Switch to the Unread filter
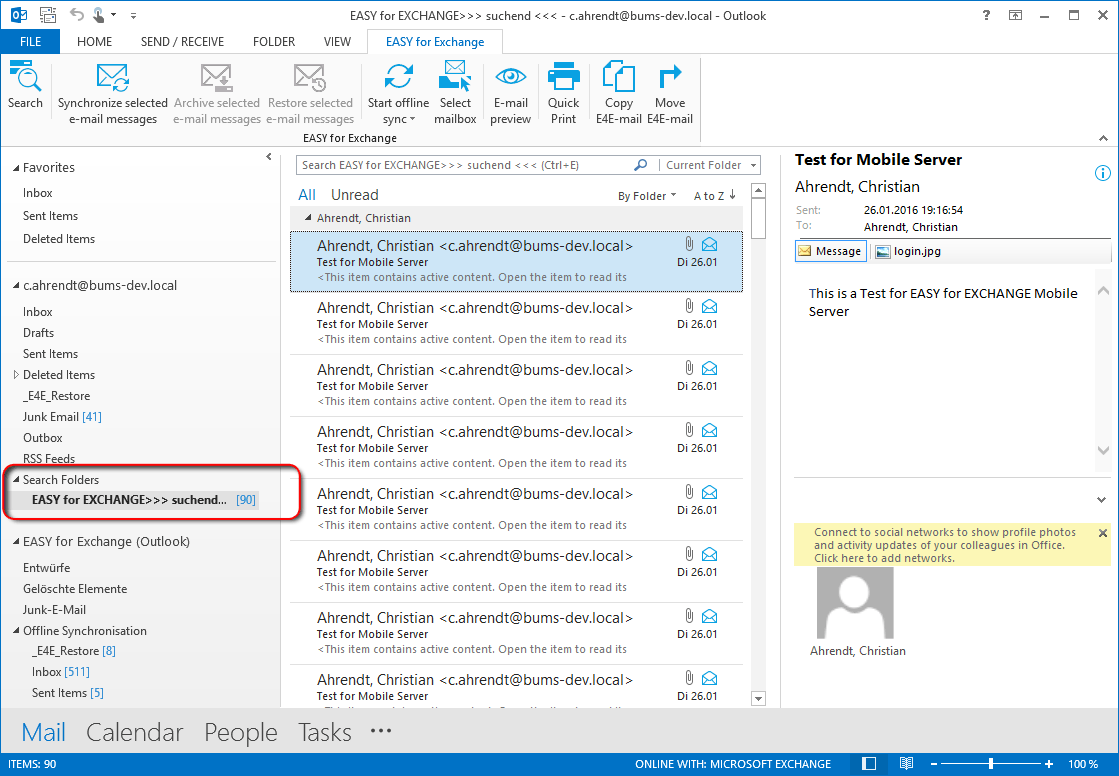This screenshot has width=1119, height=776. pyautogui.click(x=354, y=195)
